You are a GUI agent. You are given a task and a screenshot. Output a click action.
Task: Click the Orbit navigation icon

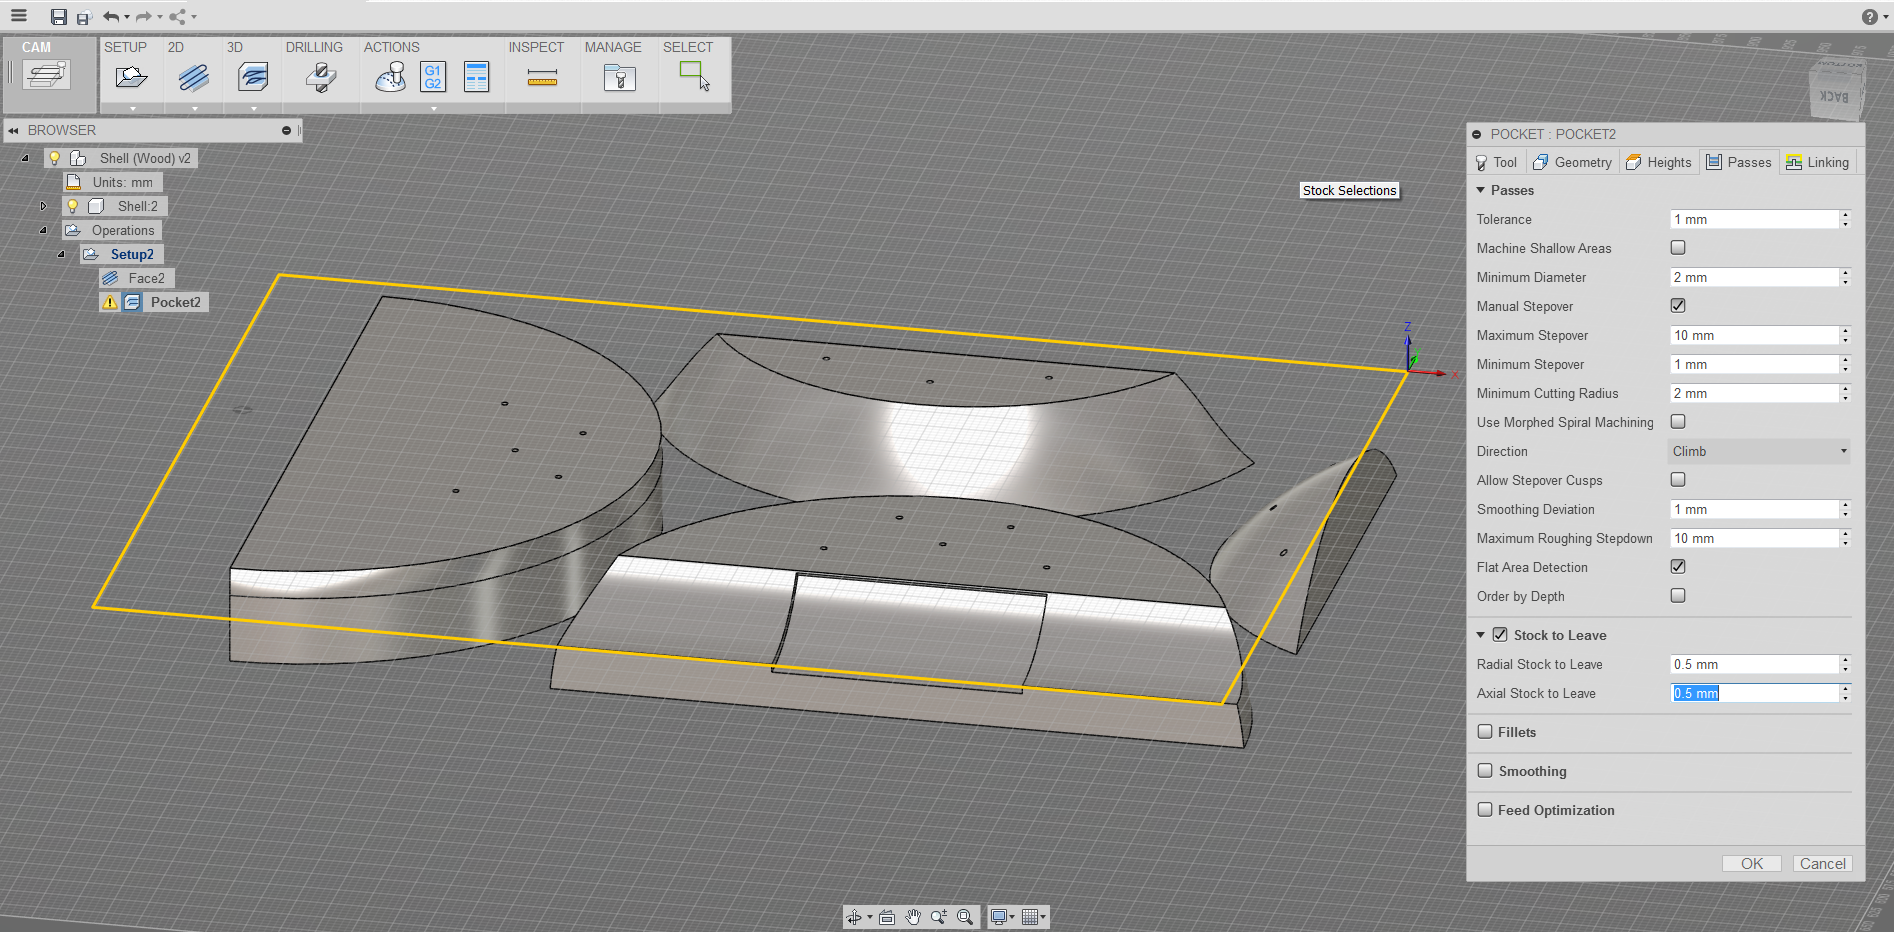click(x=854, y=917)
